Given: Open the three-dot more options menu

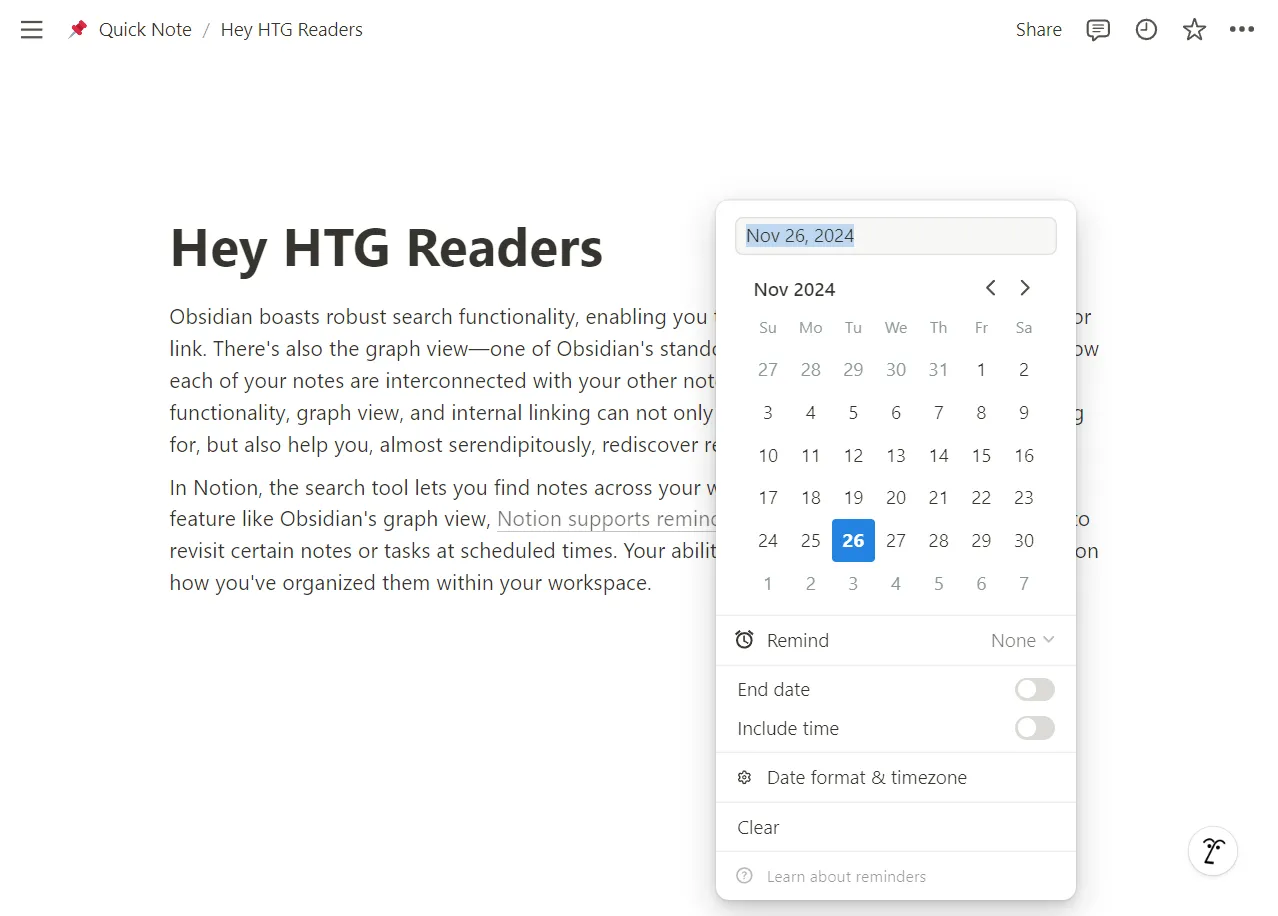Looking at the screenshot, I should click(1242, 30).
